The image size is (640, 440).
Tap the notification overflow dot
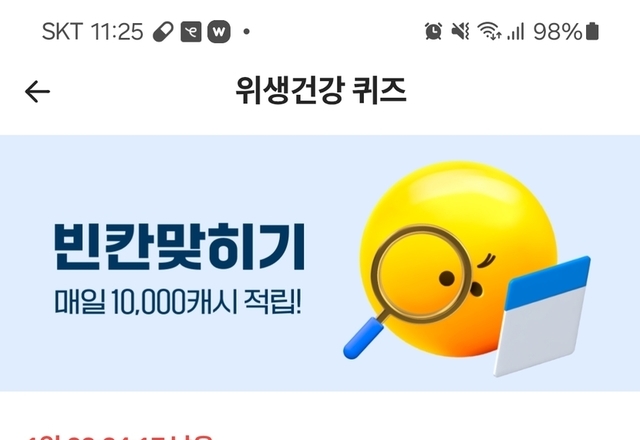247,31
